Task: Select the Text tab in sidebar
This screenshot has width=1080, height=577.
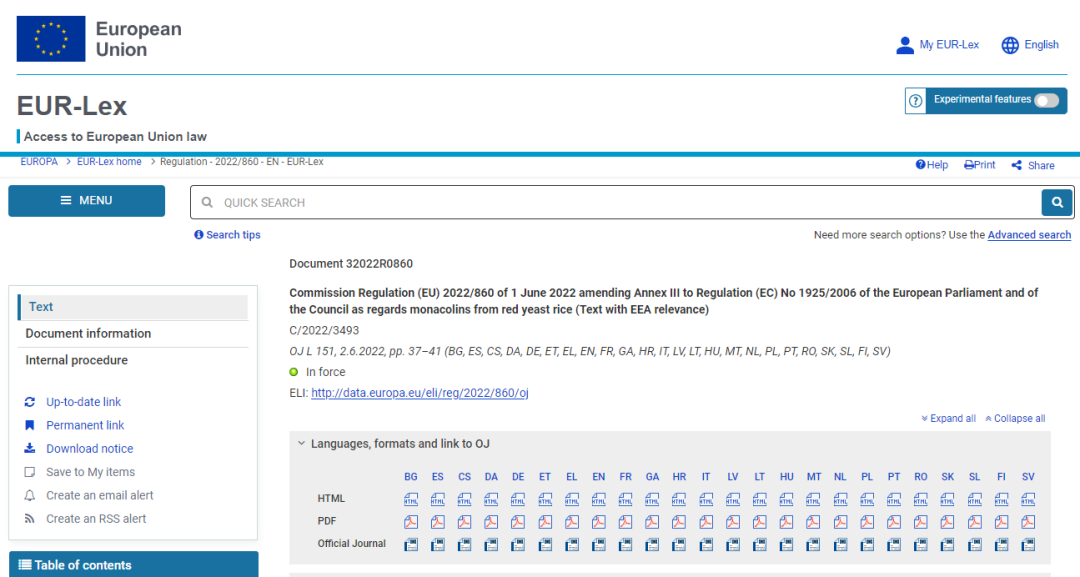Action: click(134, 307)
